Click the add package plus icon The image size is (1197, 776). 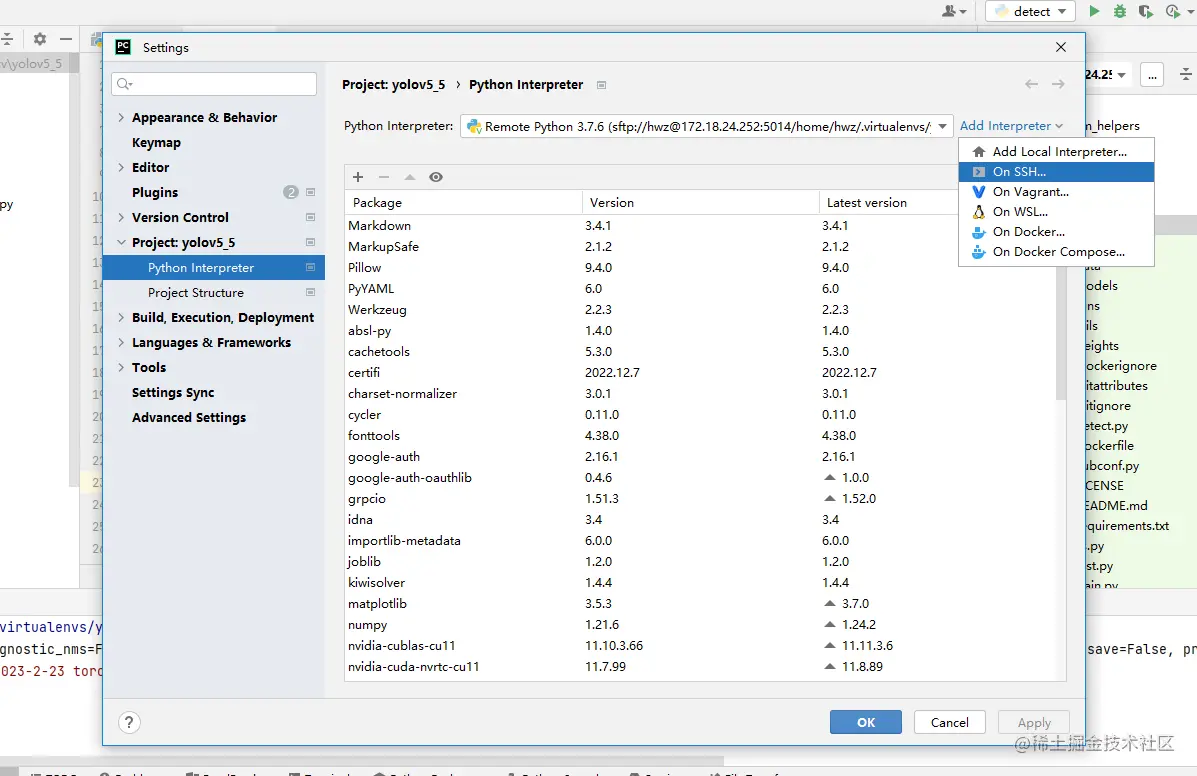[358, 177]
